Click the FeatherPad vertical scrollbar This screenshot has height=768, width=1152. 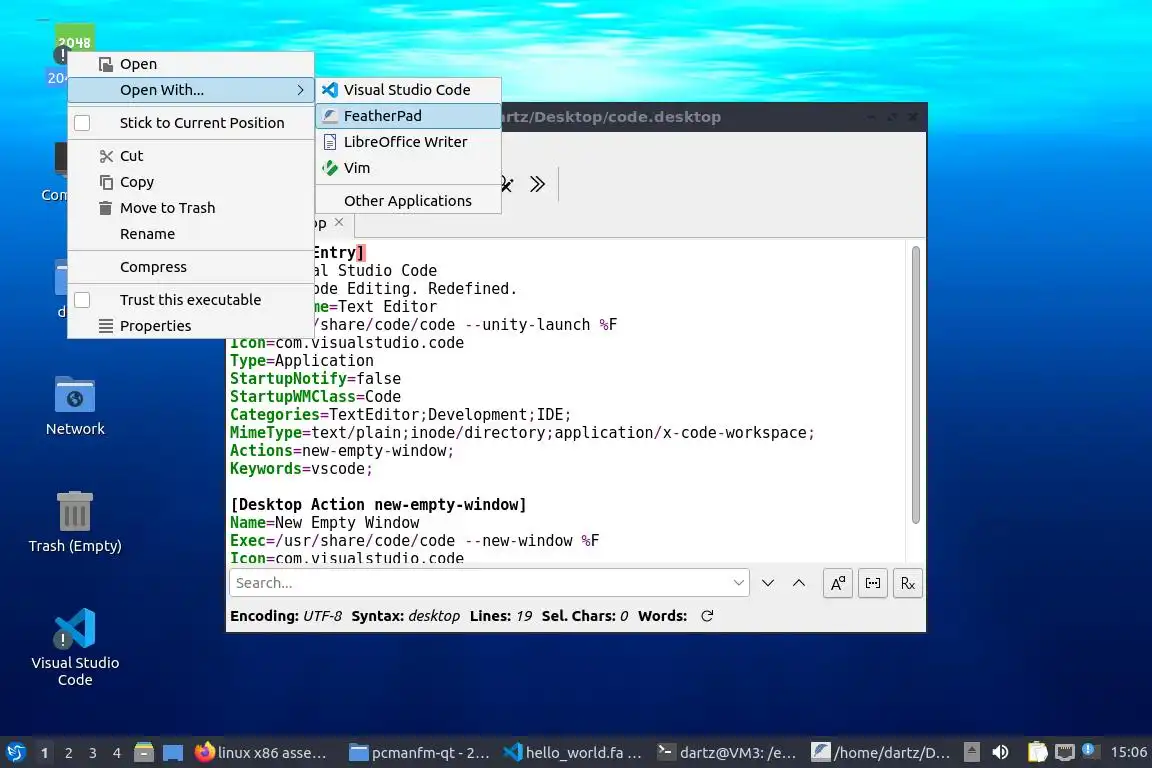pos(915,385)
